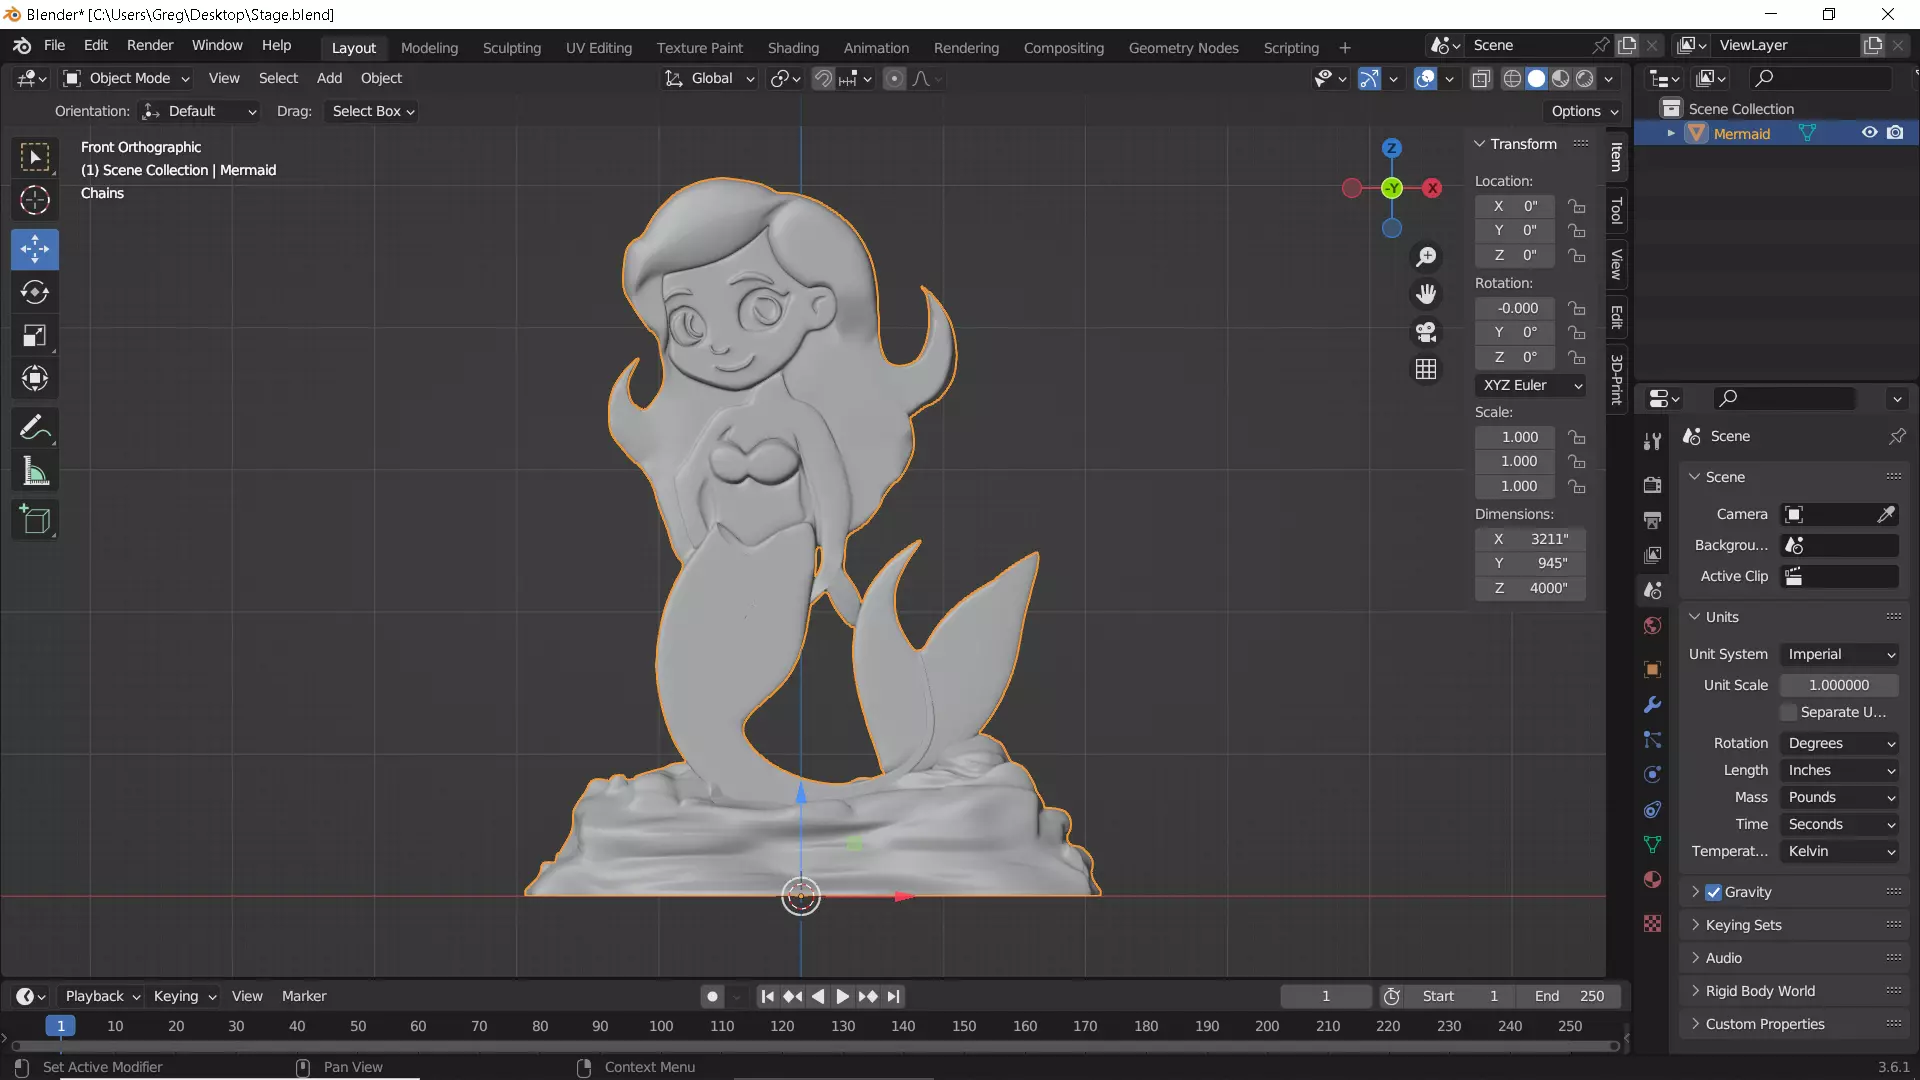Open the Material properties tab

coord(1652,880)
